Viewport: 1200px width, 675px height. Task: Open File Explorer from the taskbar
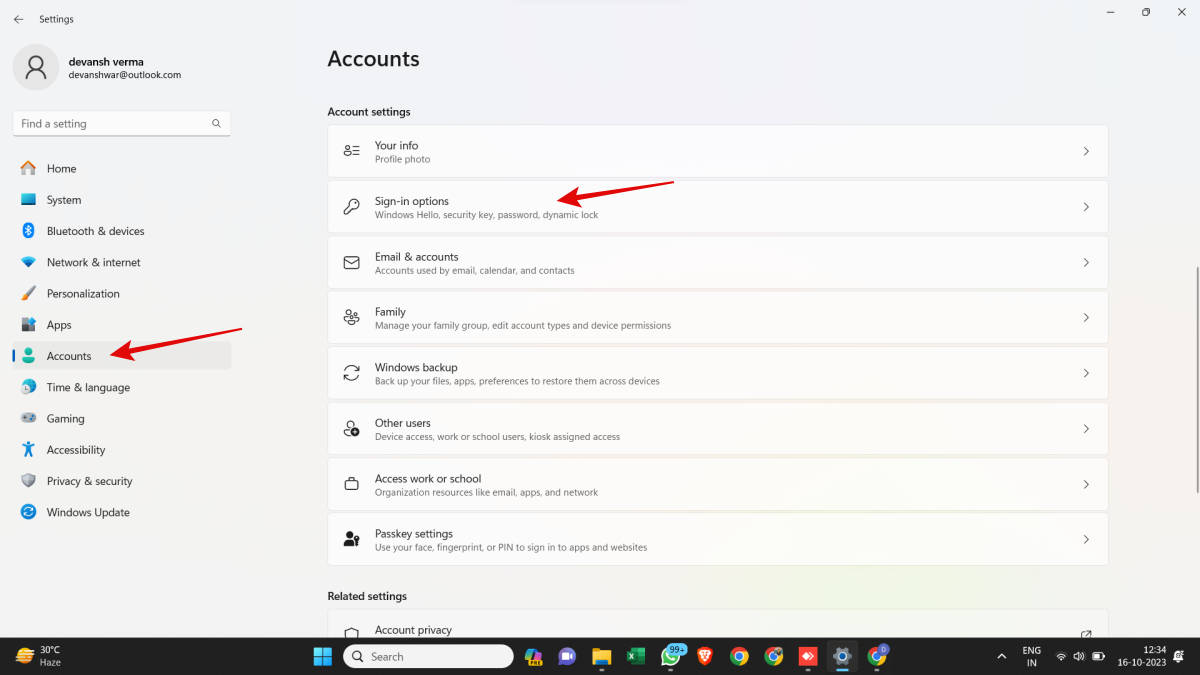coord(601,656)
